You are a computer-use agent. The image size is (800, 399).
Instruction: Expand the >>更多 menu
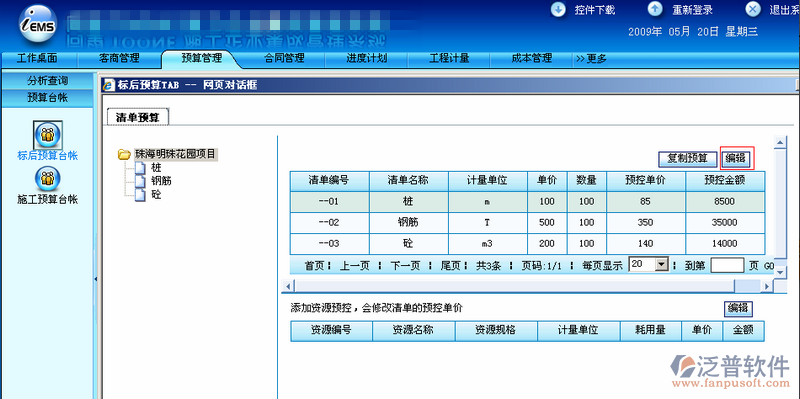click(x=591, y=59)
